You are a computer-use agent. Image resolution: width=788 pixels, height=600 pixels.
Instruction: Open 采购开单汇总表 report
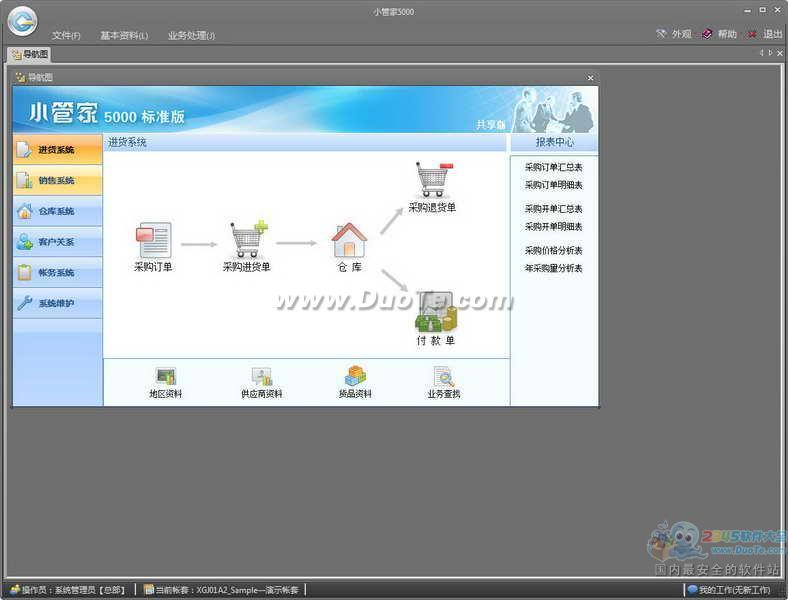553,209
